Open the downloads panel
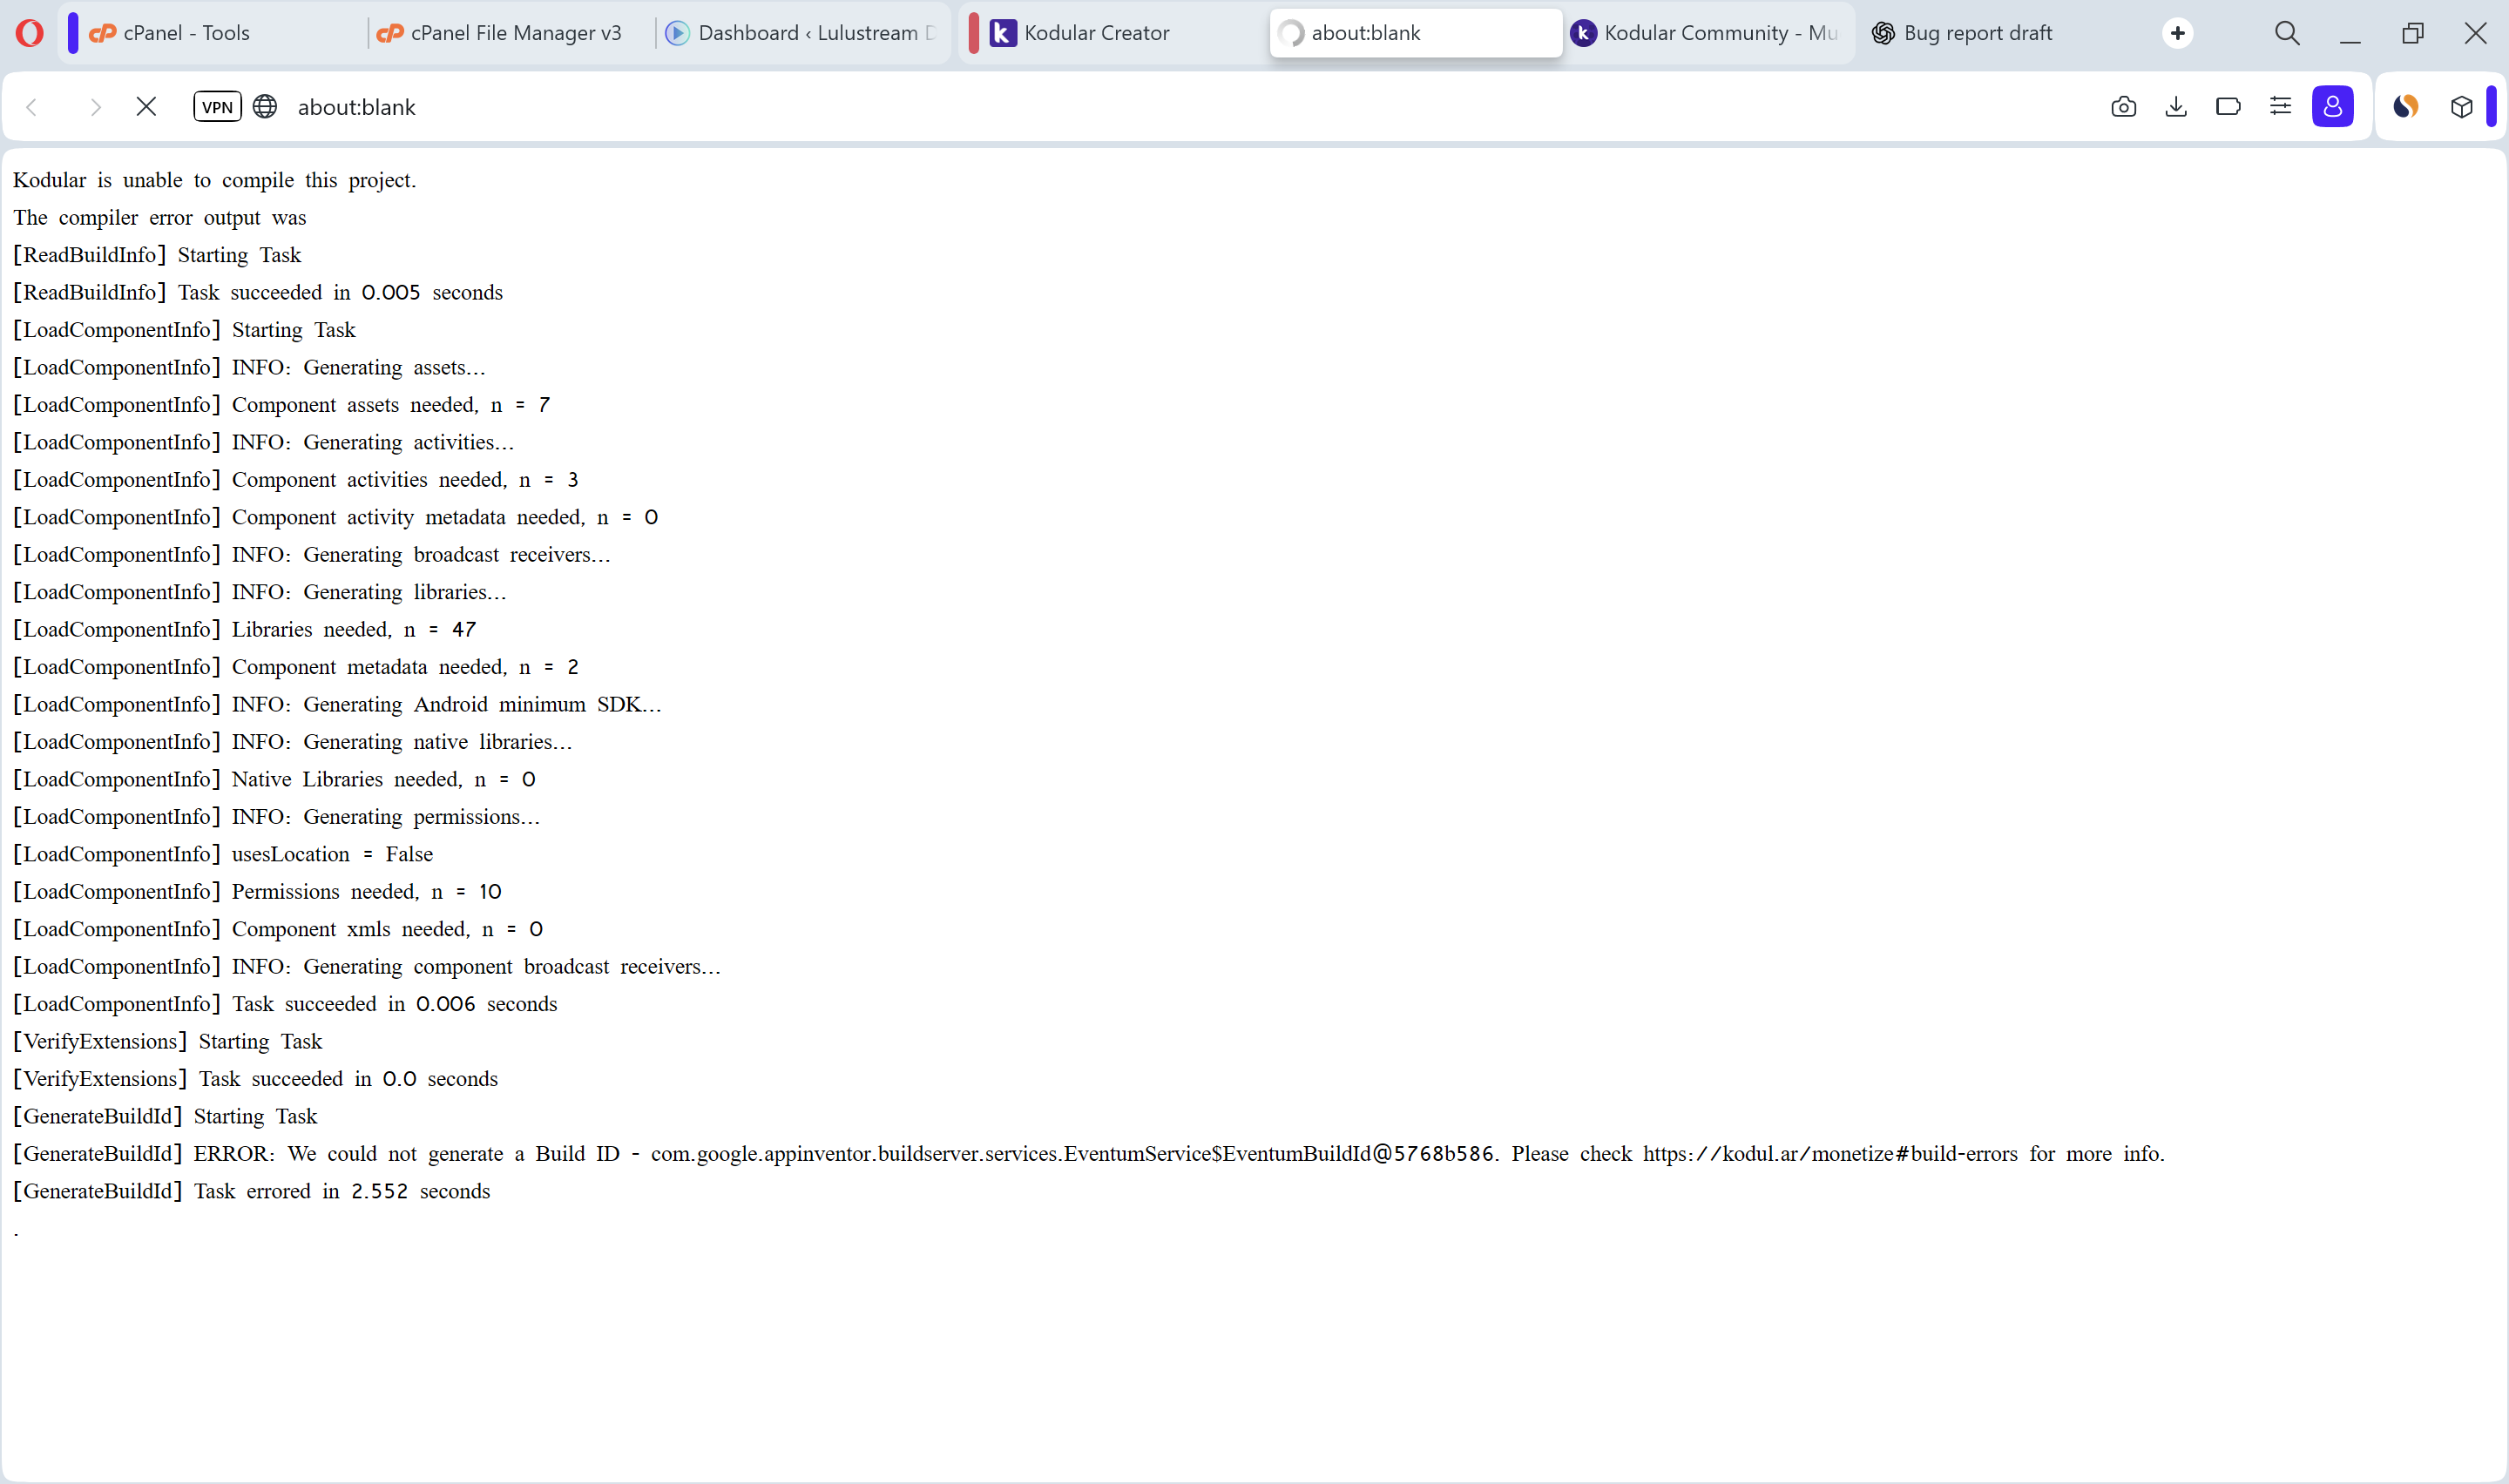Image resolution: width=2509 pixels, height=1484 pixels. click(2176, 107)
